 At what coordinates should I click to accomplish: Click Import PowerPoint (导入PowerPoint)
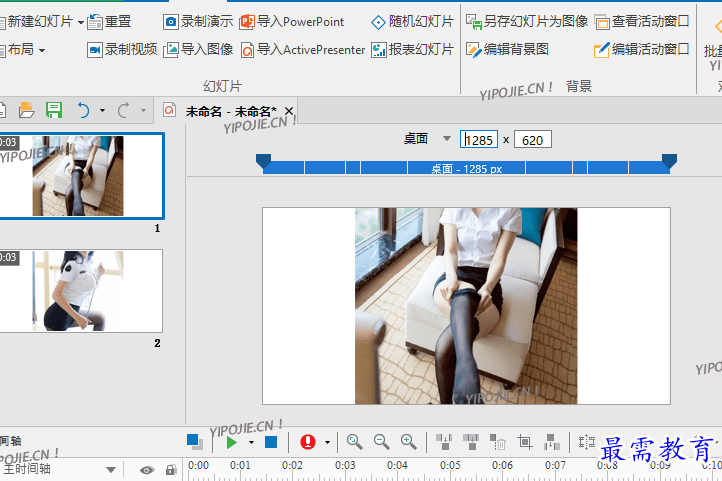pyautogui.click(x=292, y=22)
